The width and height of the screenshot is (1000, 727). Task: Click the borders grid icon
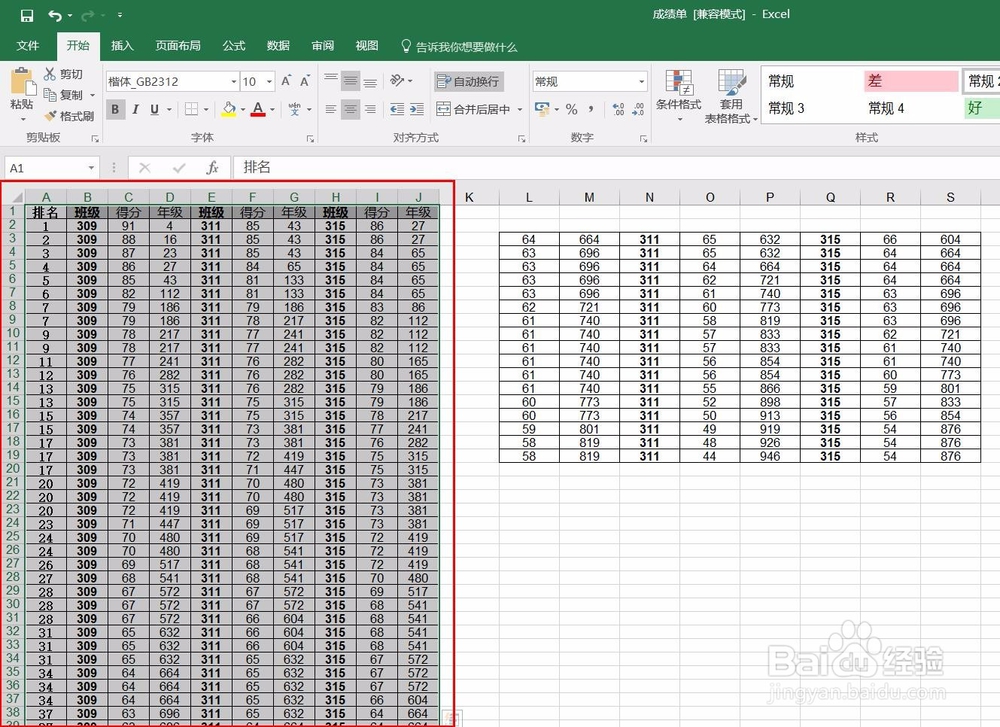click(x=191, y=109)
